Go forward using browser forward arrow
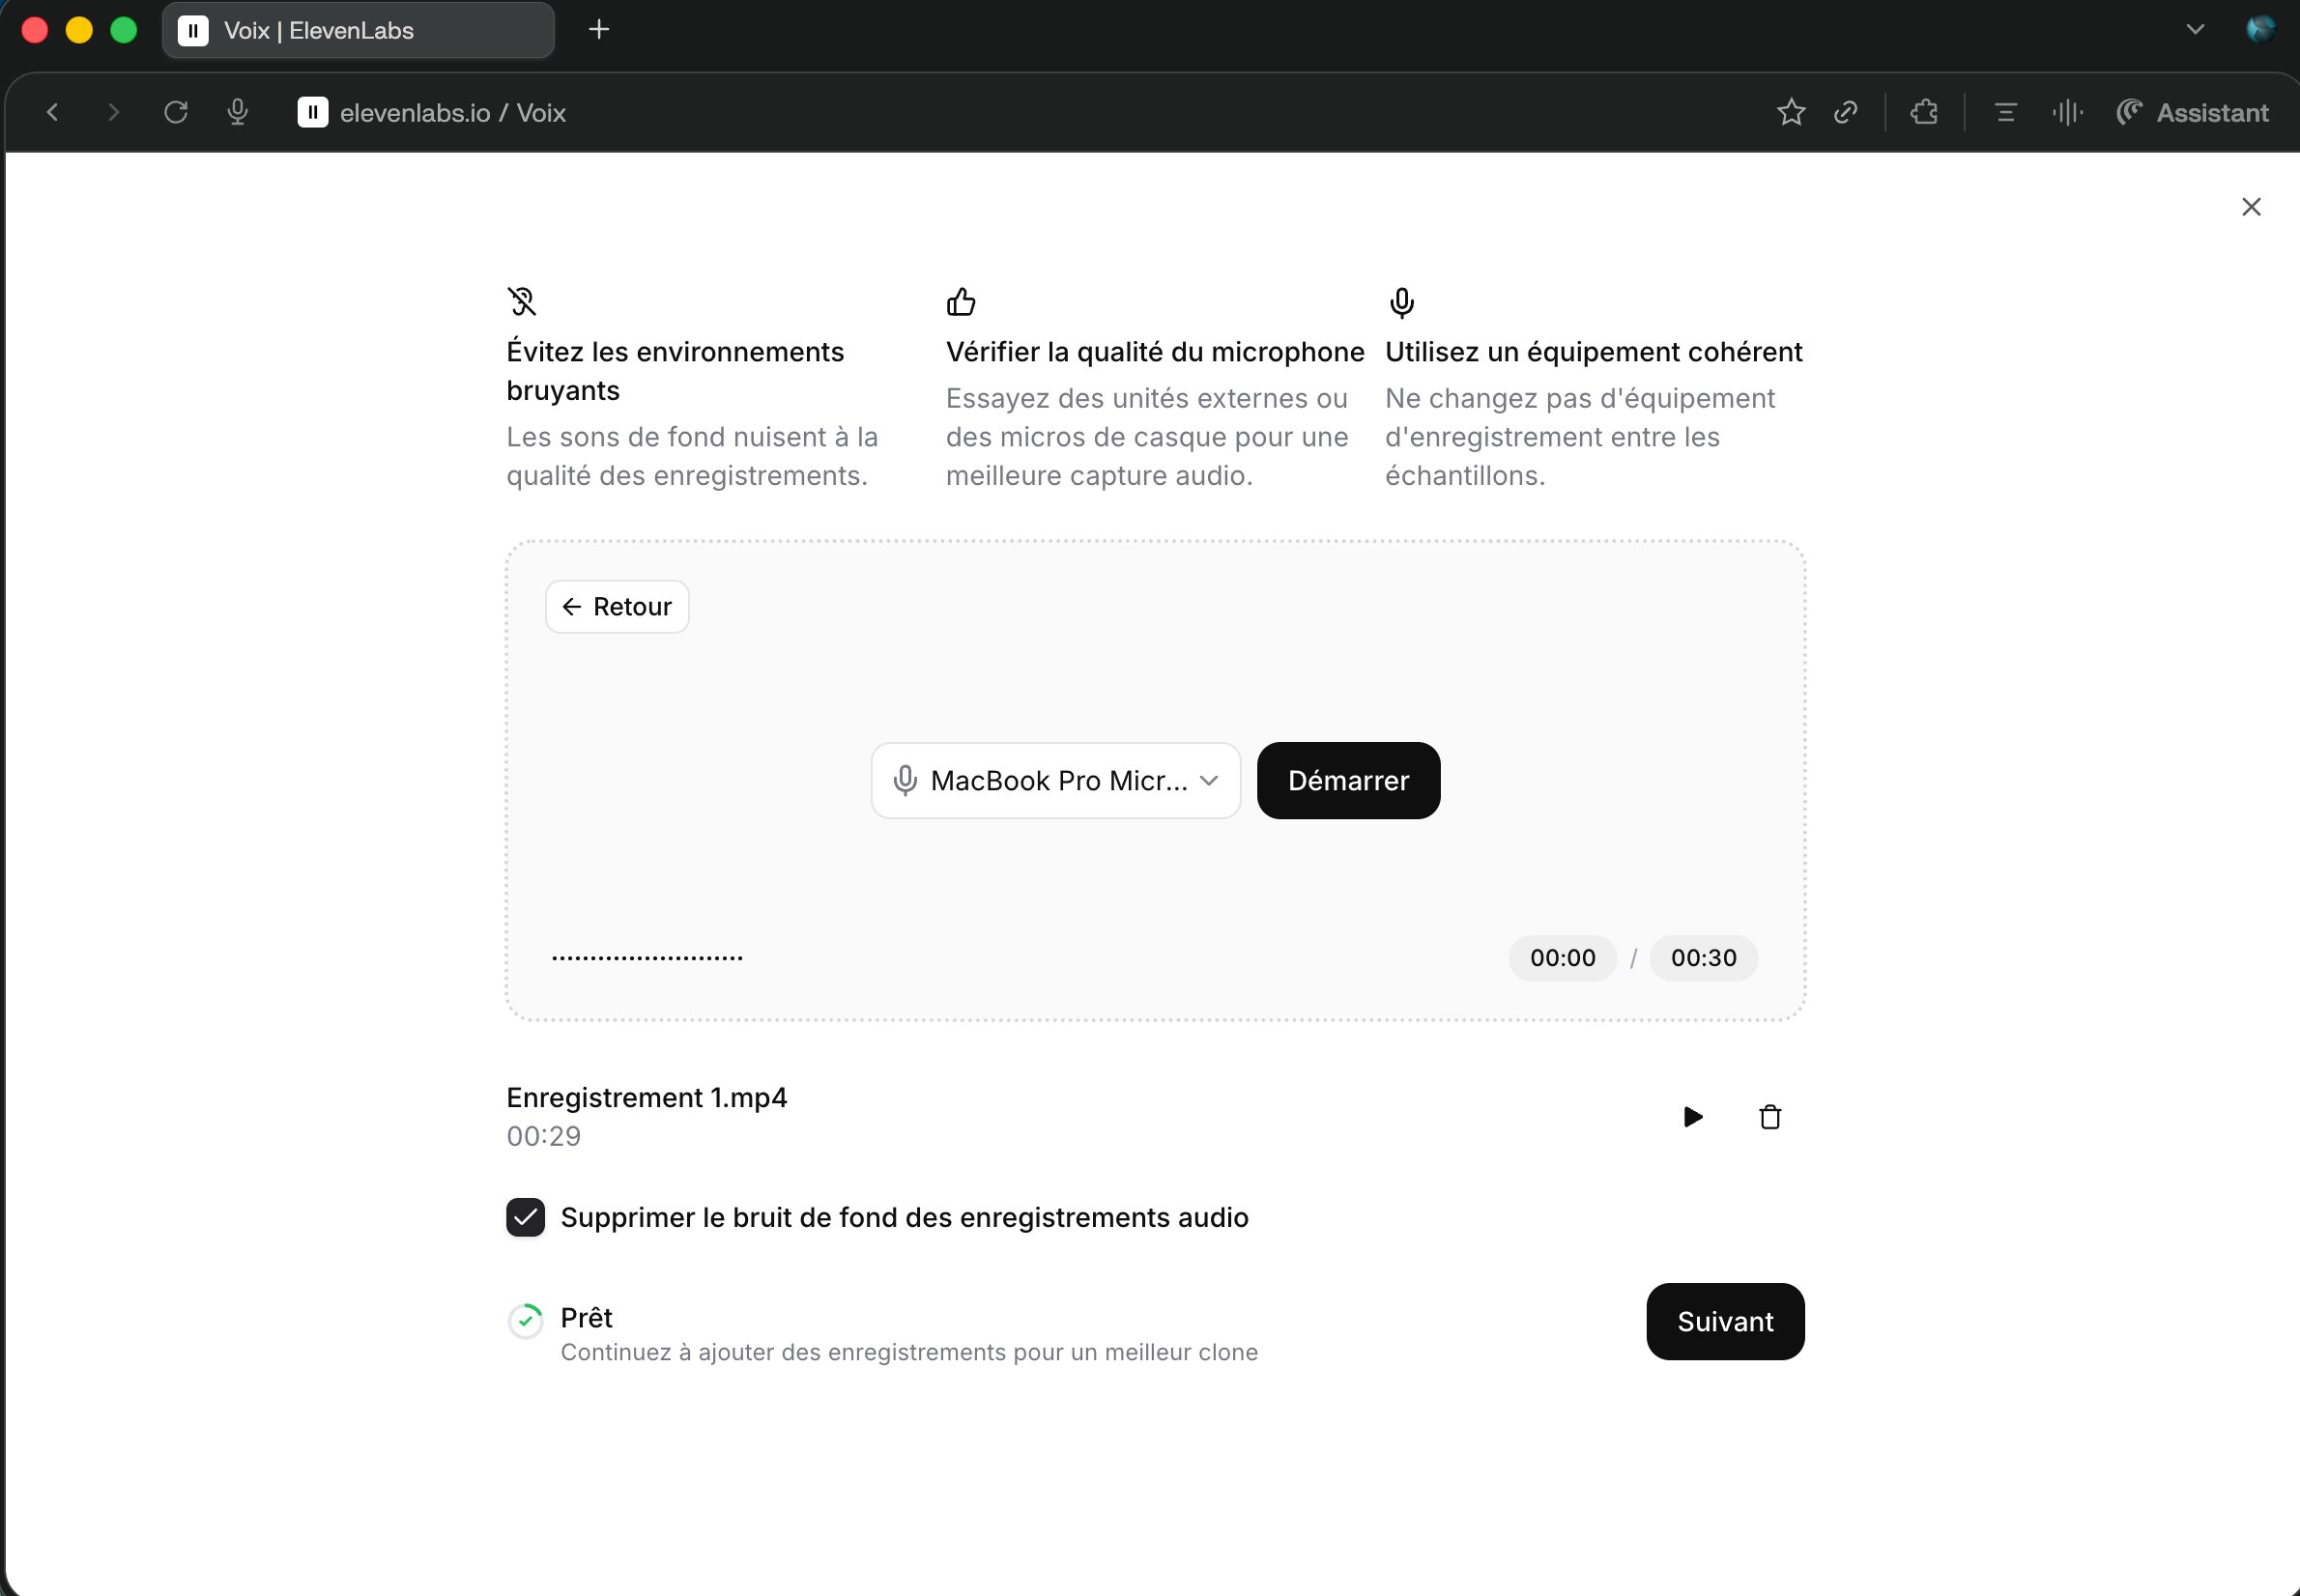The width and height of the screenshot is (2300, 1596). (113, 113)
